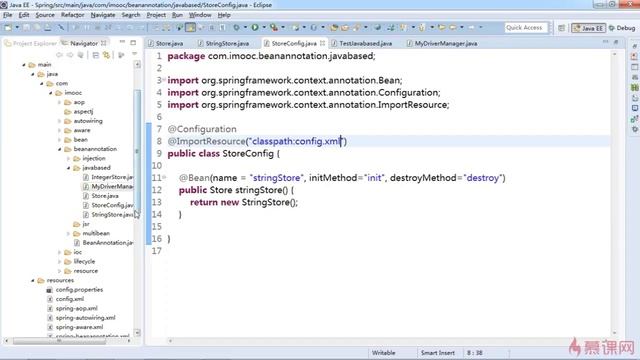Open the File menu
The width and height of the screenshot is (640, 360).
pyautogui.click(x=7, y=15)
